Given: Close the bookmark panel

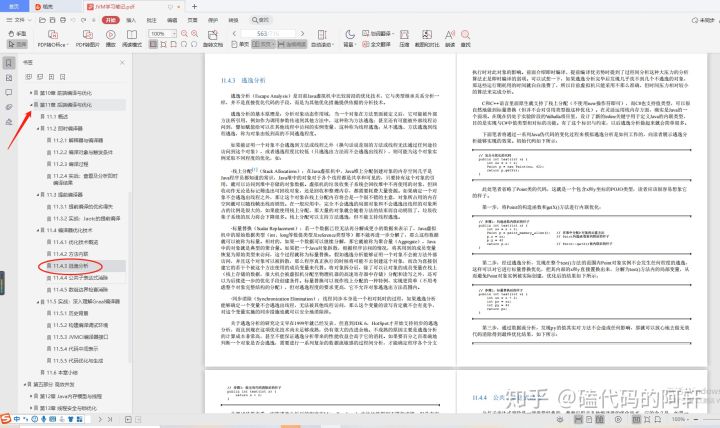Looking at the screenshot, I should pyautogui.click(x=122, y=62).
